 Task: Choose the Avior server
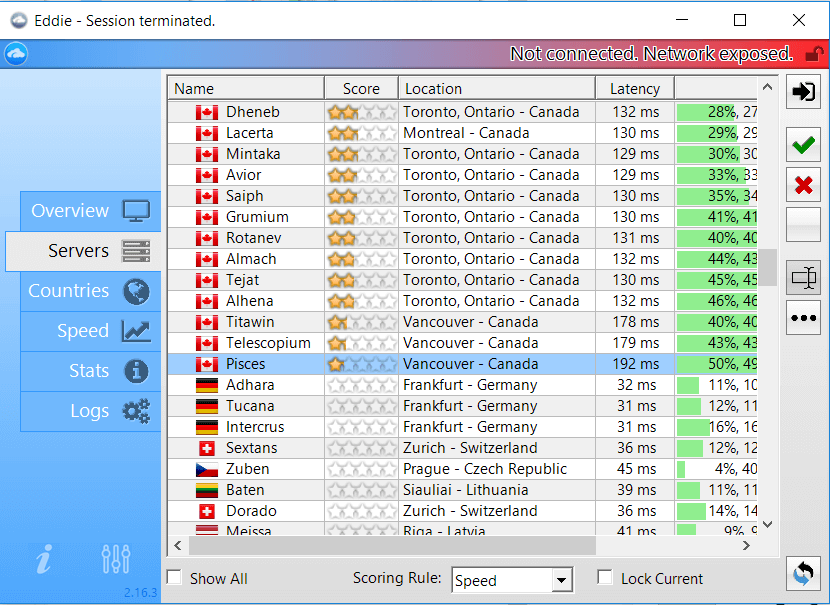pos(463,175)
